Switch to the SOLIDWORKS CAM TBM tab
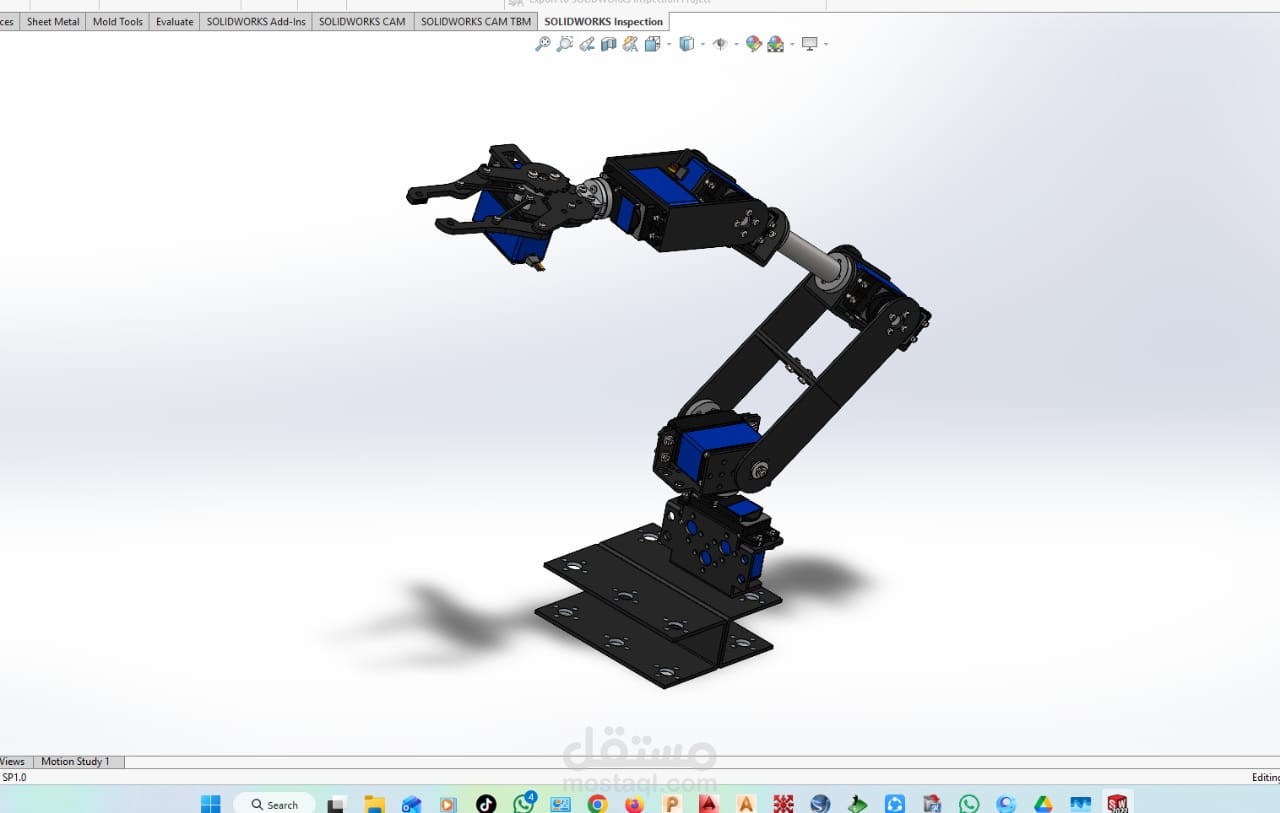1280x813 pixels. pyautogui.click(x=476, y=21)
